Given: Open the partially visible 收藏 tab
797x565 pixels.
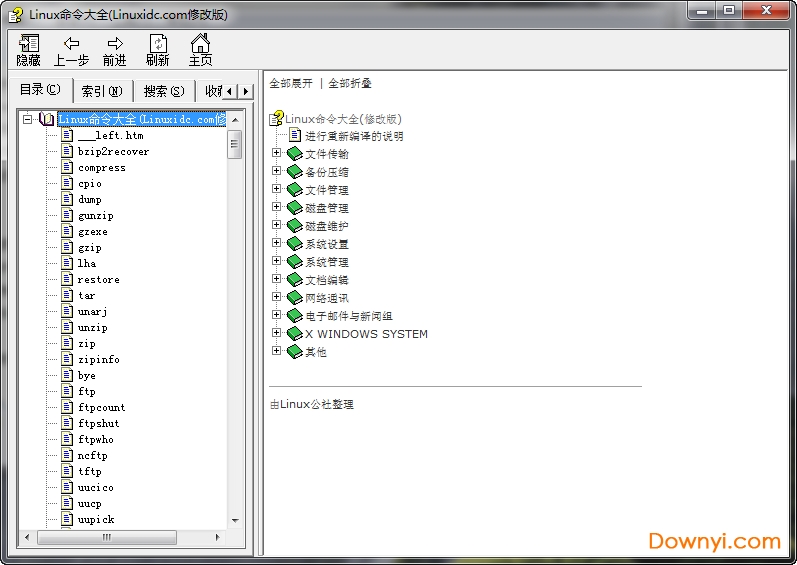Looking at the screenshot, I should pos(211,91).
